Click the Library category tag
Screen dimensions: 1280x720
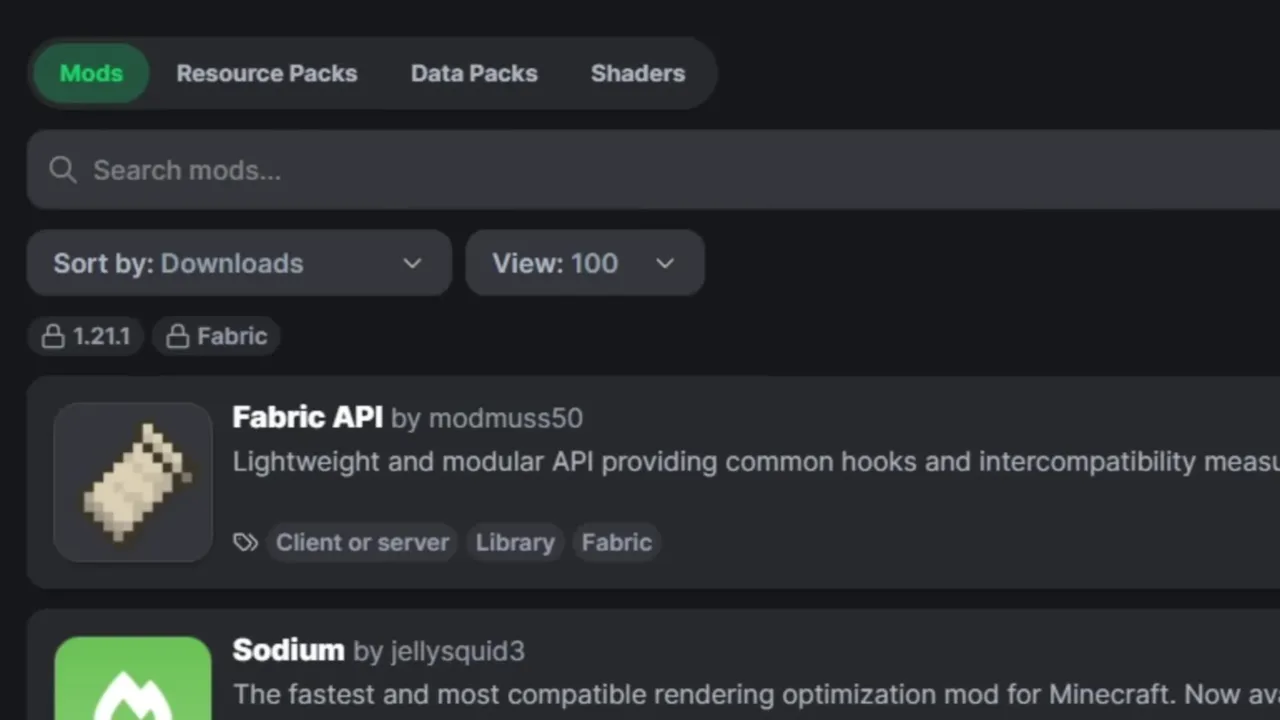click(515, 542)
